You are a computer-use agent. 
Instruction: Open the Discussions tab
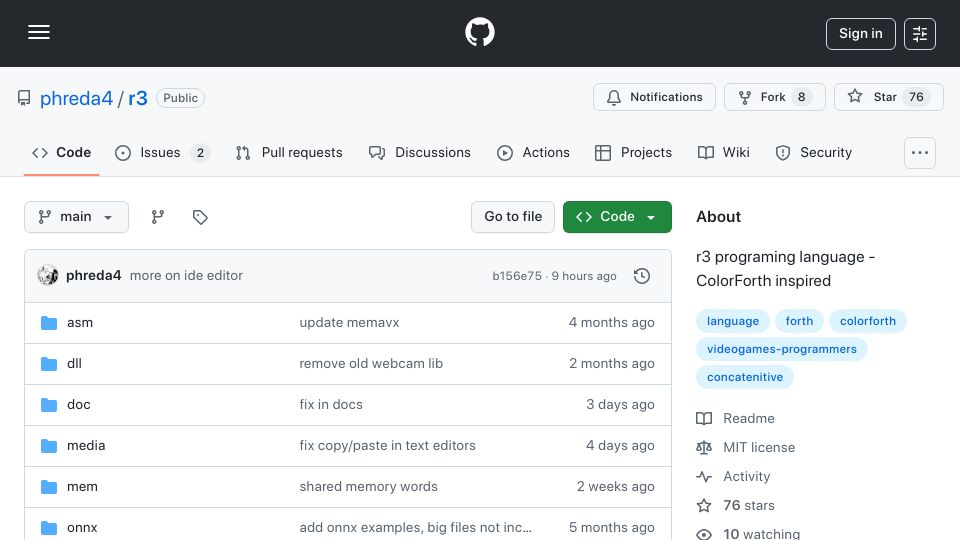click(x=419, y=152)
